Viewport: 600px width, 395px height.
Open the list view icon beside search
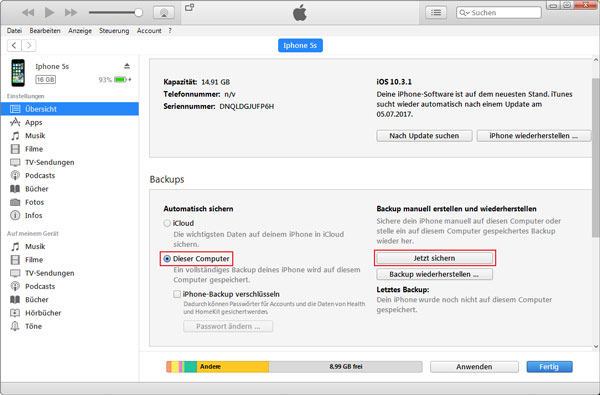click(x=436, y=13)
